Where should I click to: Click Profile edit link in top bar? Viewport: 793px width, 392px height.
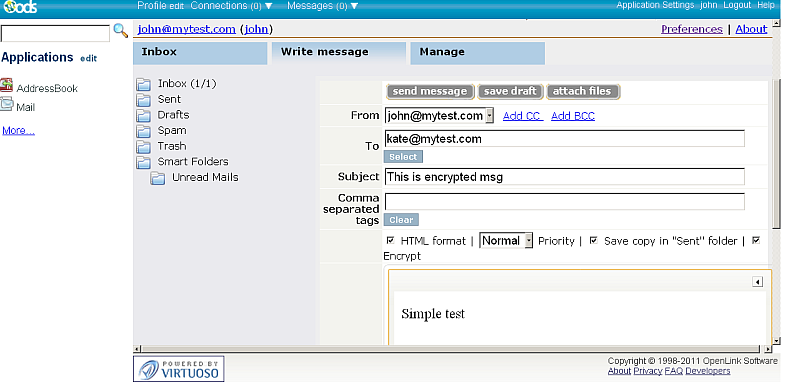[177, 6]
